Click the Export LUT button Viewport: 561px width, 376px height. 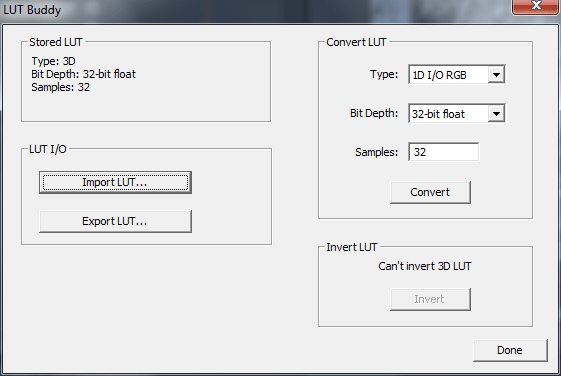click(115, 221)
